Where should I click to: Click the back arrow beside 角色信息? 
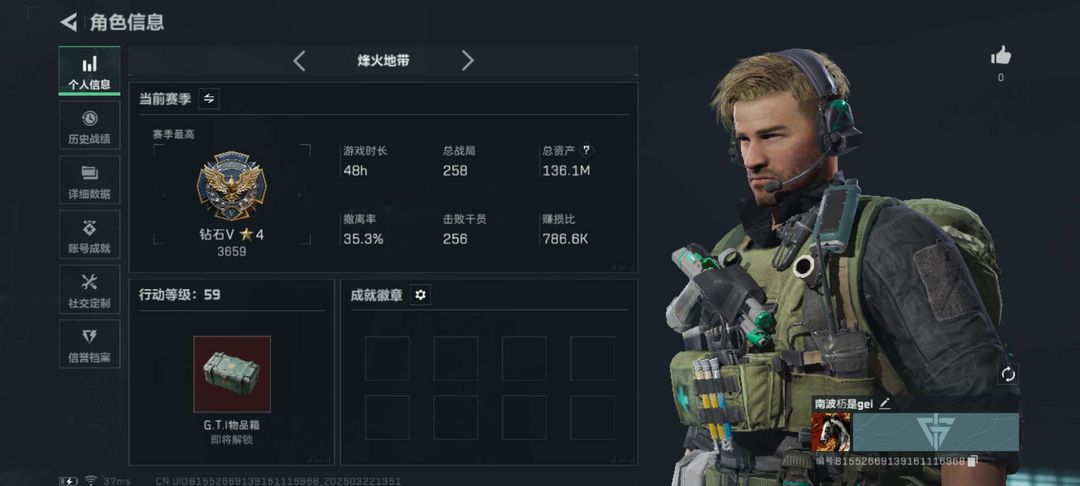(x=69, y=22)
